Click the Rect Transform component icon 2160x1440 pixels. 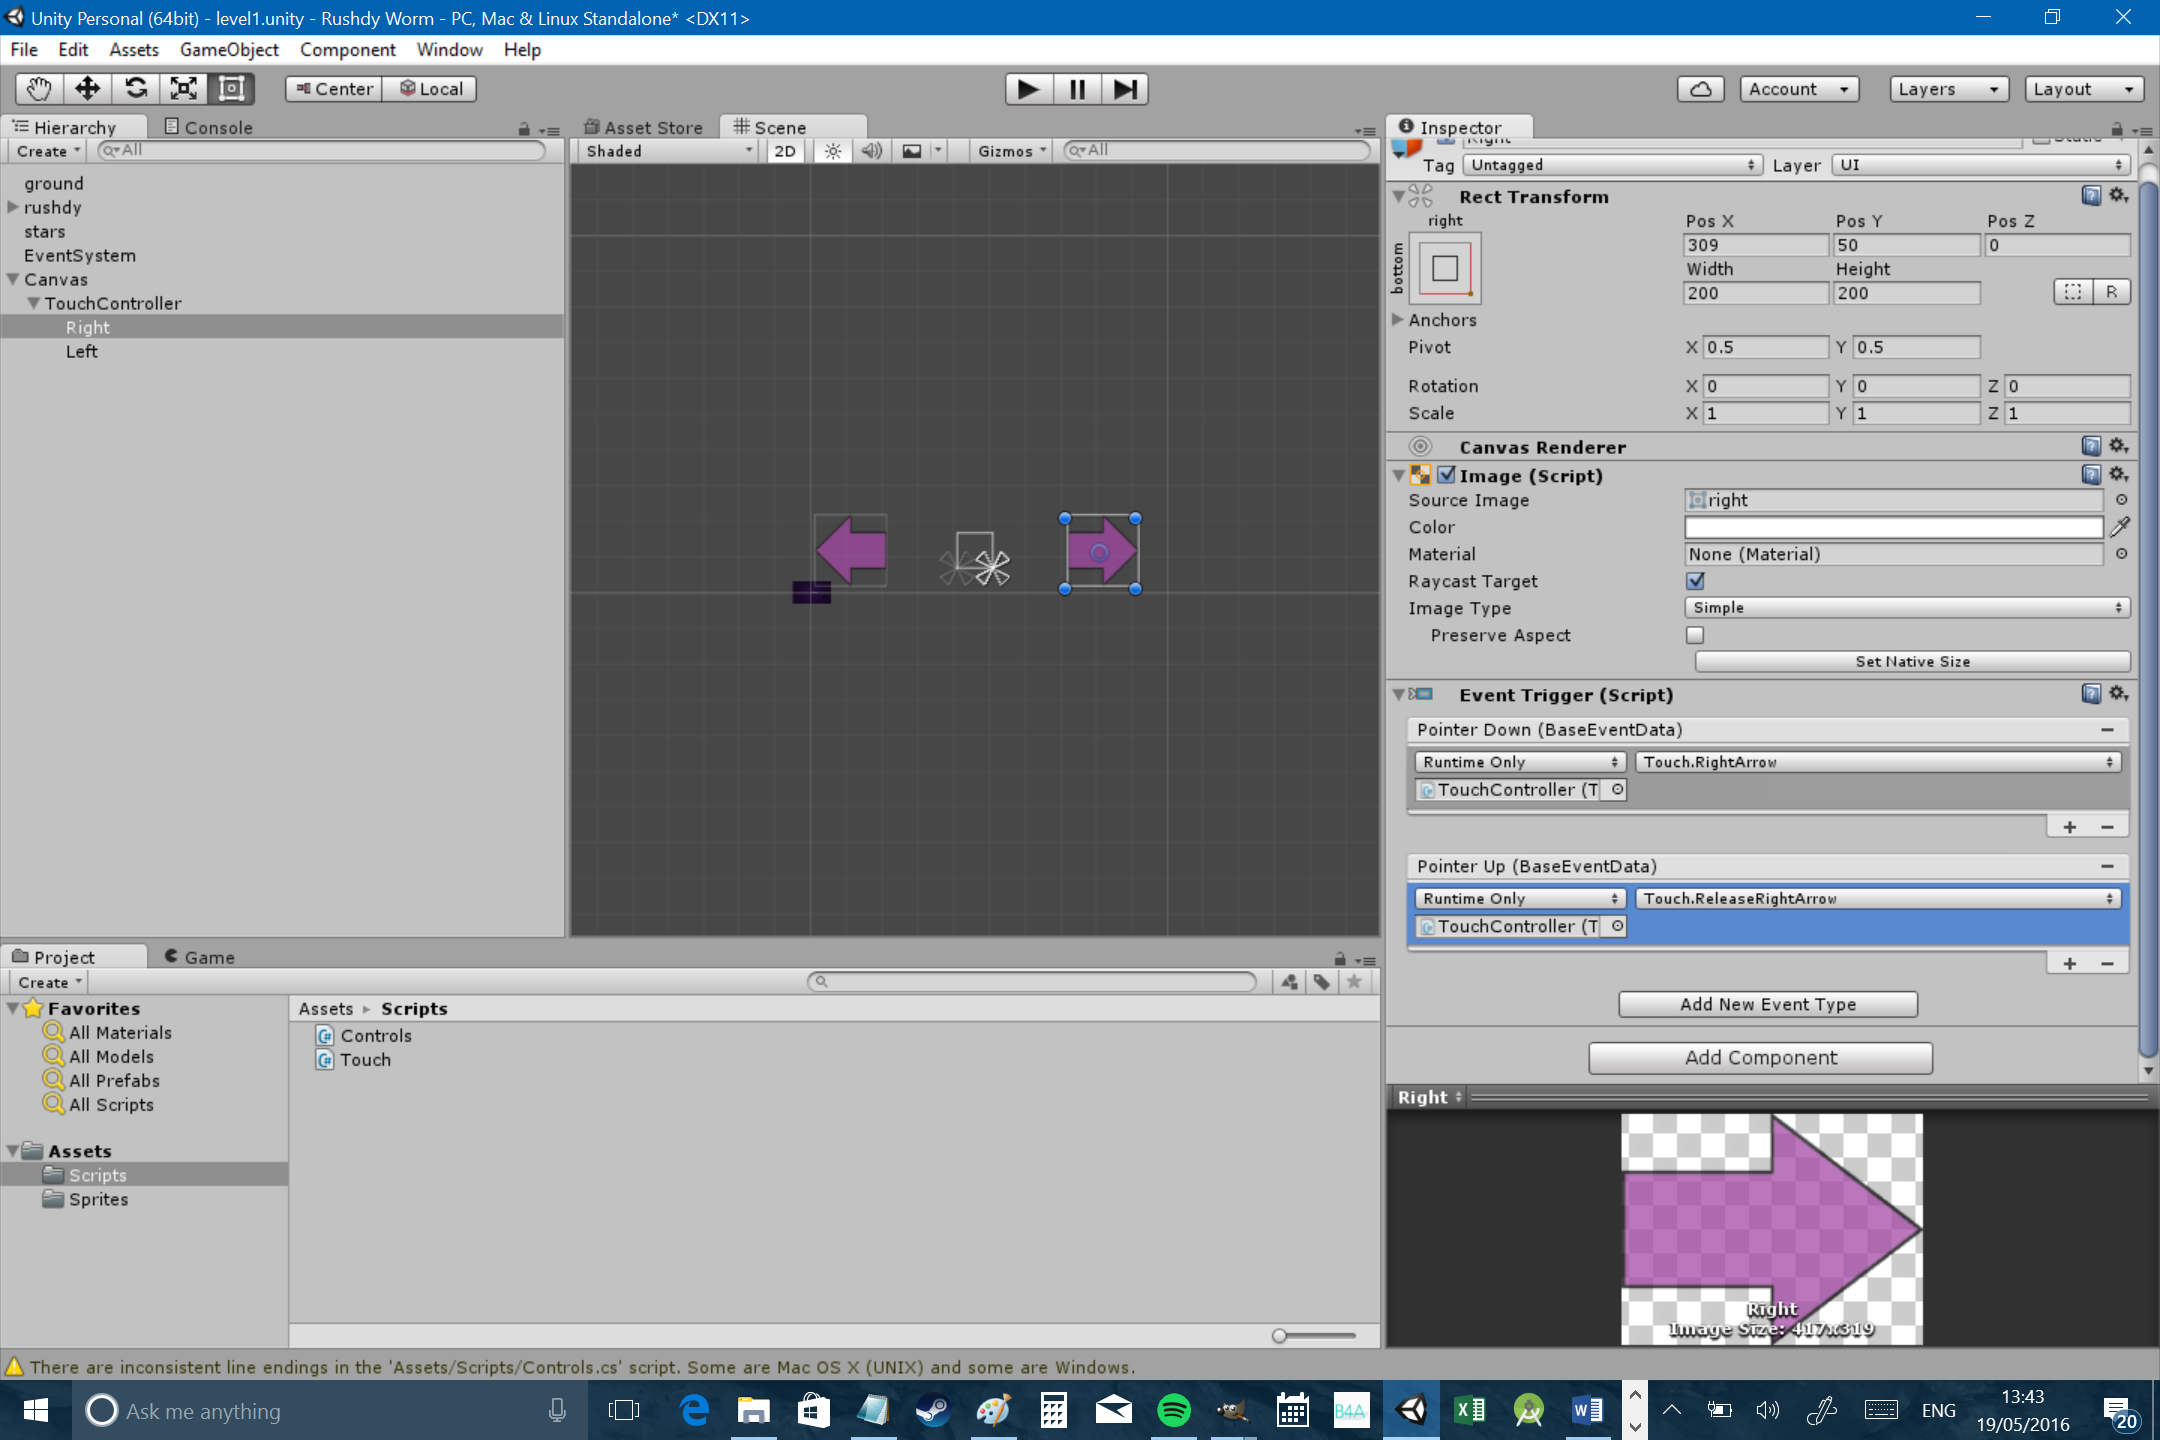pos(1421,196)
